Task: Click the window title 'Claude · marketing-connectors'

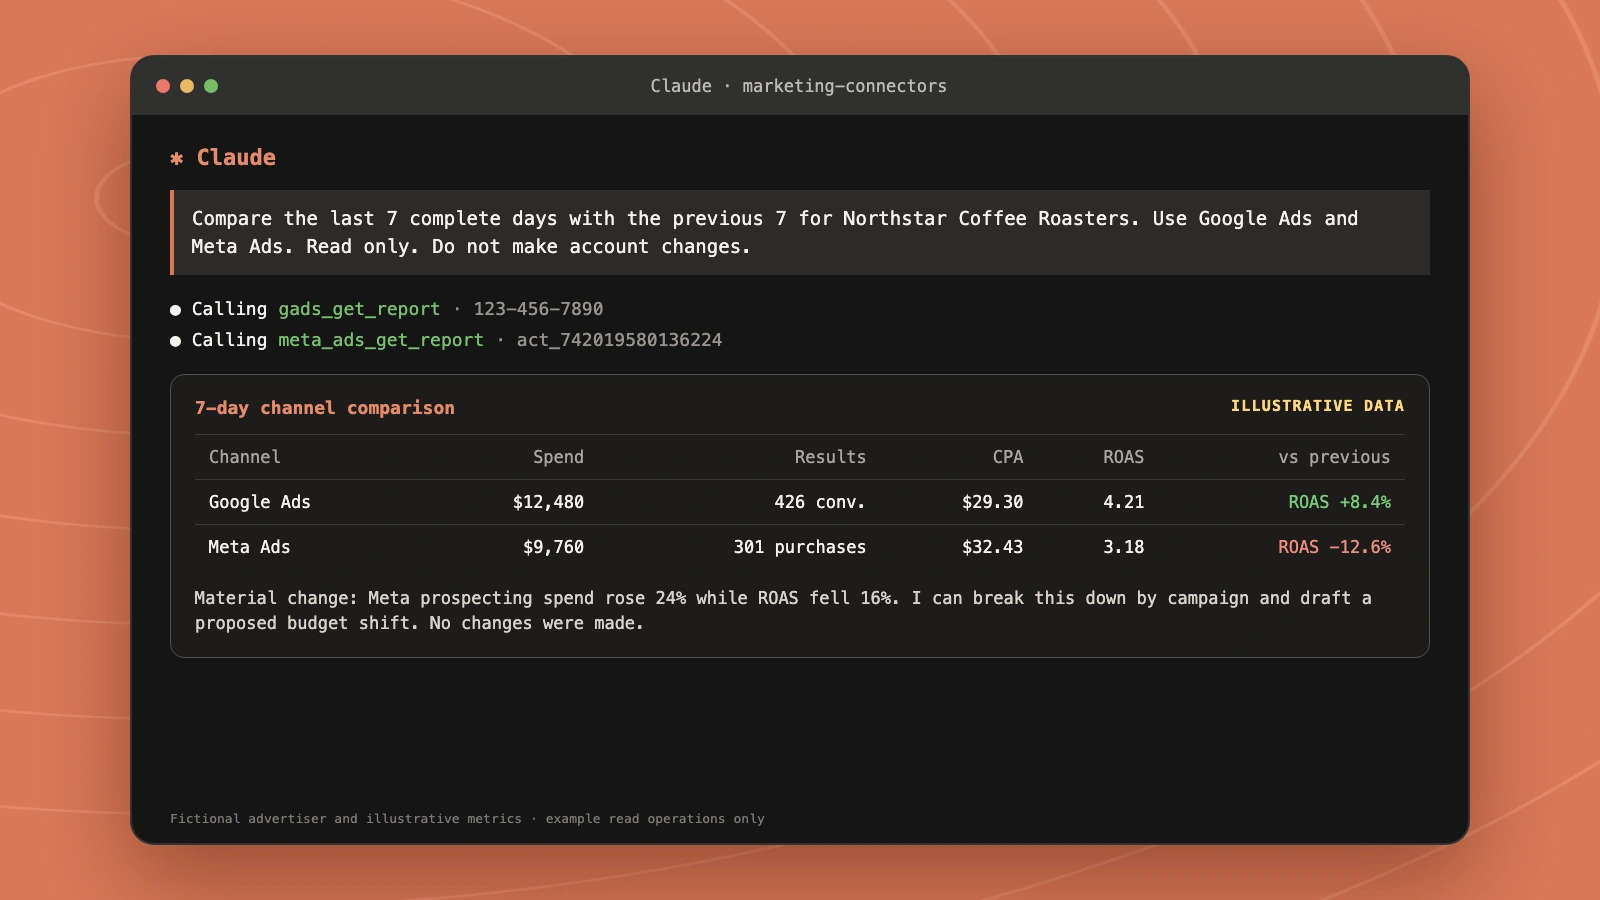Action: 798,86
